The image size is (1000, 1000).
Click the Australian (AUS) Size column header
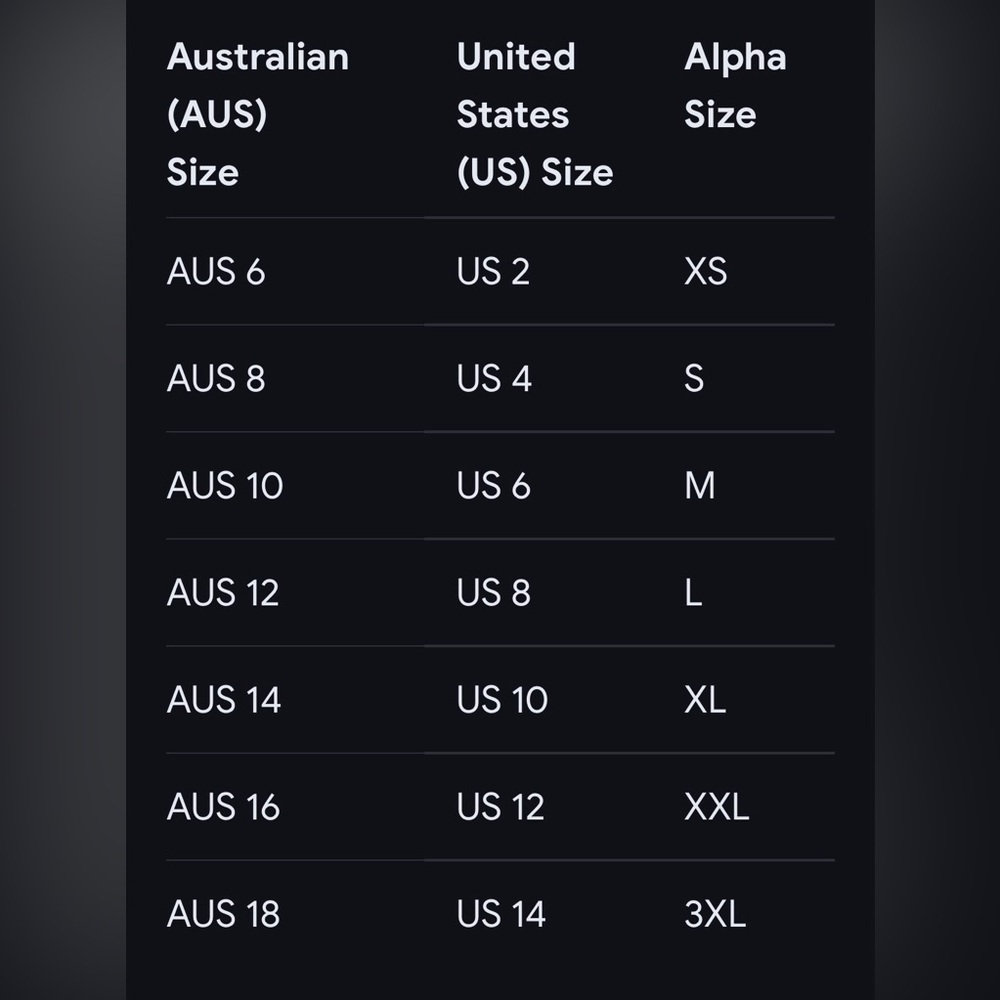pyautogui.click(x=258, y=114)
